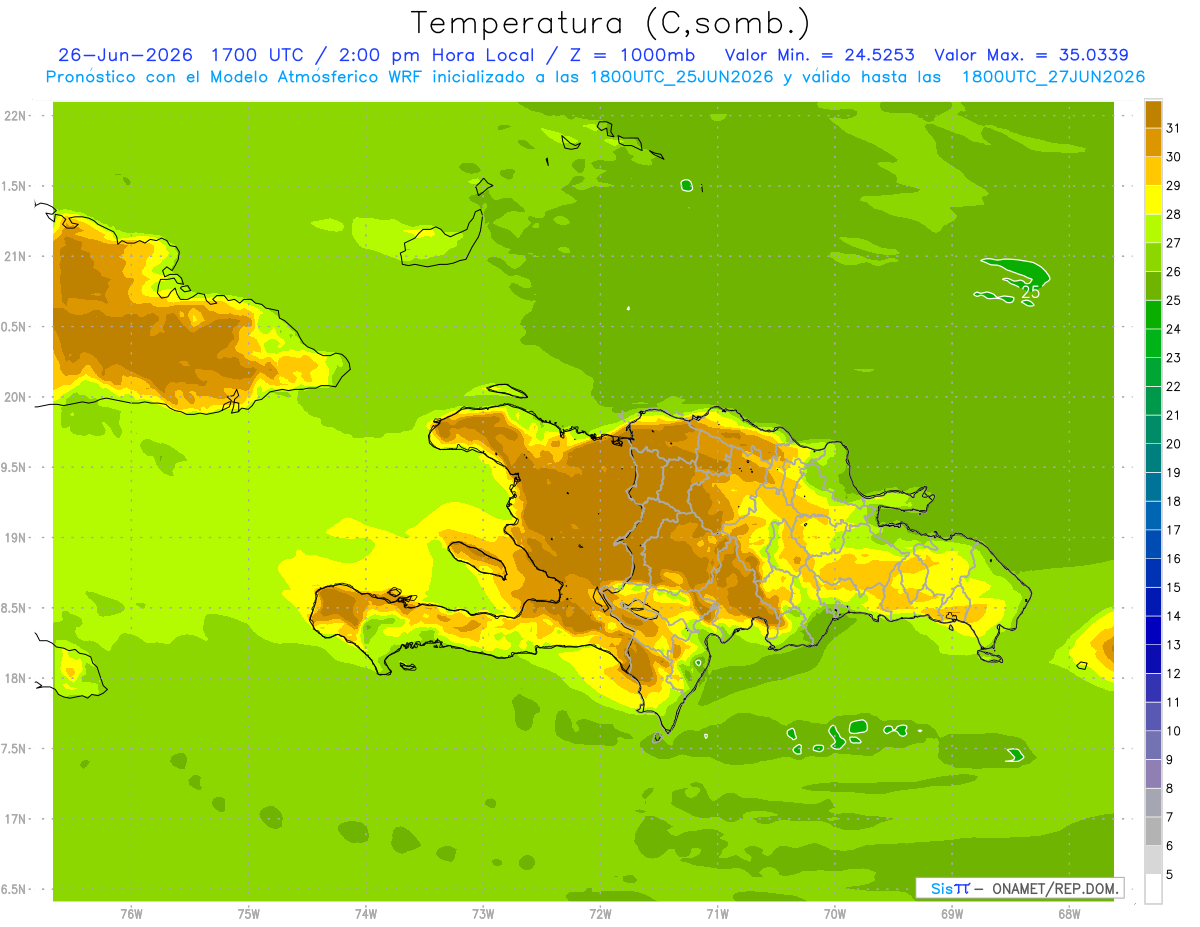
Task: Click the 74W longitude axis label
Action: point(366,914)
